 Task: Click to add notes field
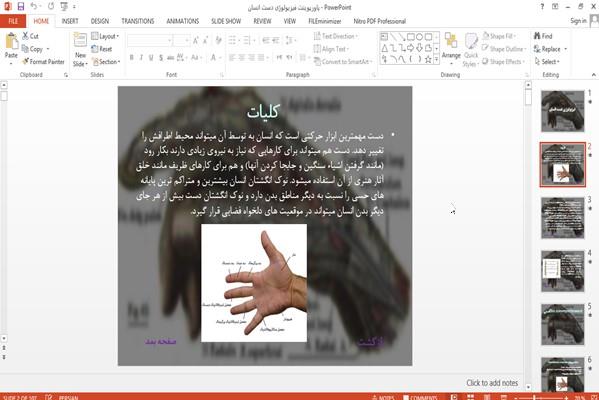(x=492, y=383)
